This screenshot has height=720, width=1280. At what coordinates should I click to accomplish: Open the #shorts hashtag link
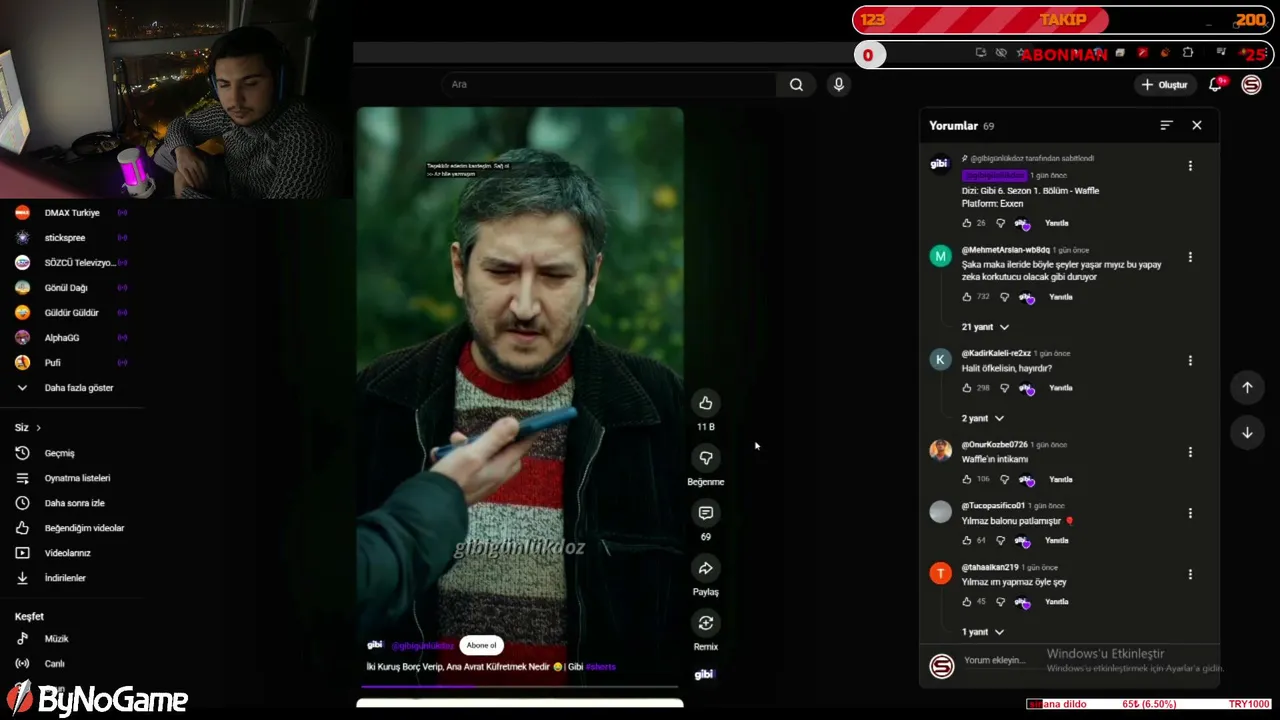point(601,667)
